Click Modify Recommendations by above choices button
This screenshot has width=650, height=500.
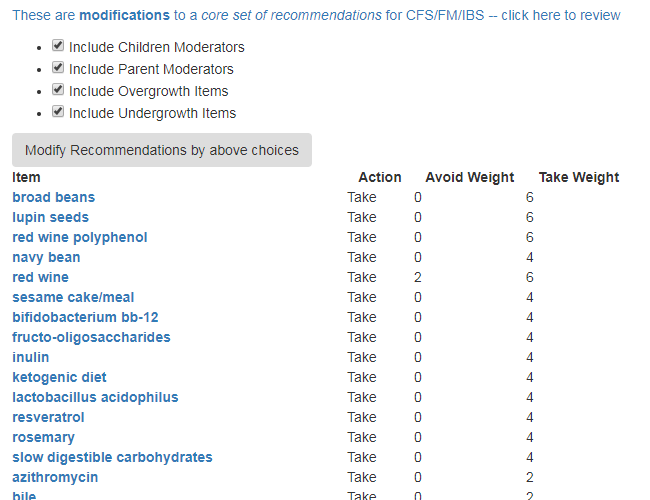(162, 150)
